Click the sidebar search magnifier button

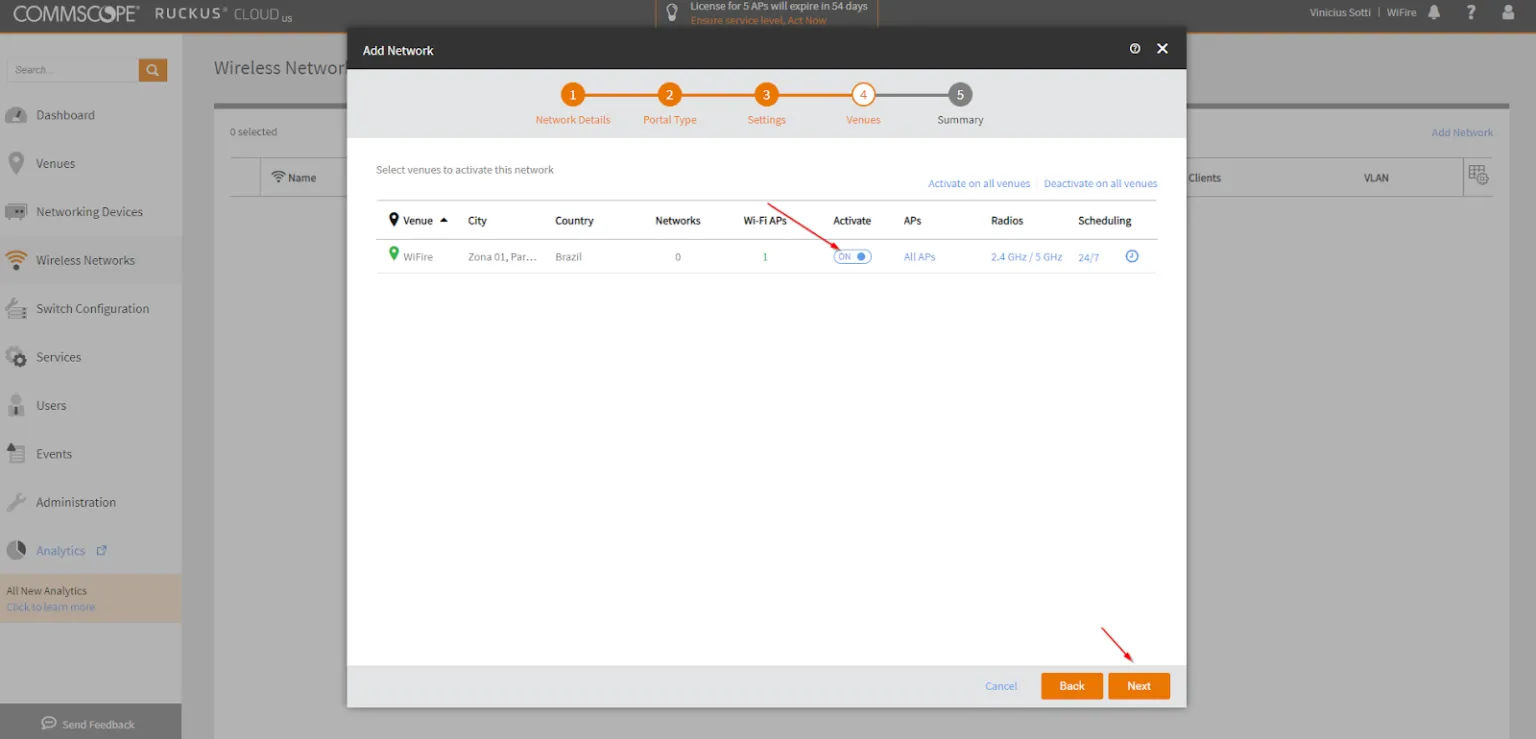pyautogui.click(x=152, y=70)
